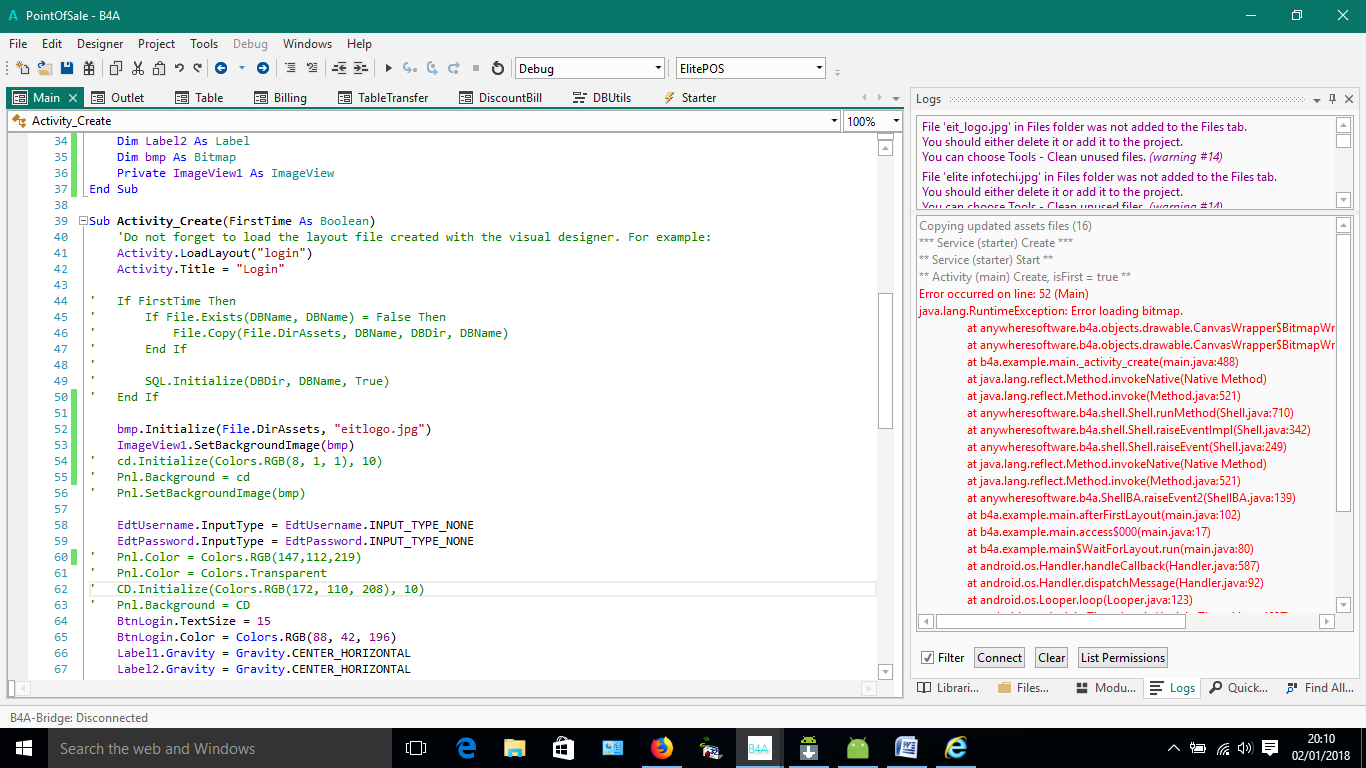The height and width of the screenshot is (768, 1366).
Task: Select the Cut tool in the toolbar
Action: 138,68
